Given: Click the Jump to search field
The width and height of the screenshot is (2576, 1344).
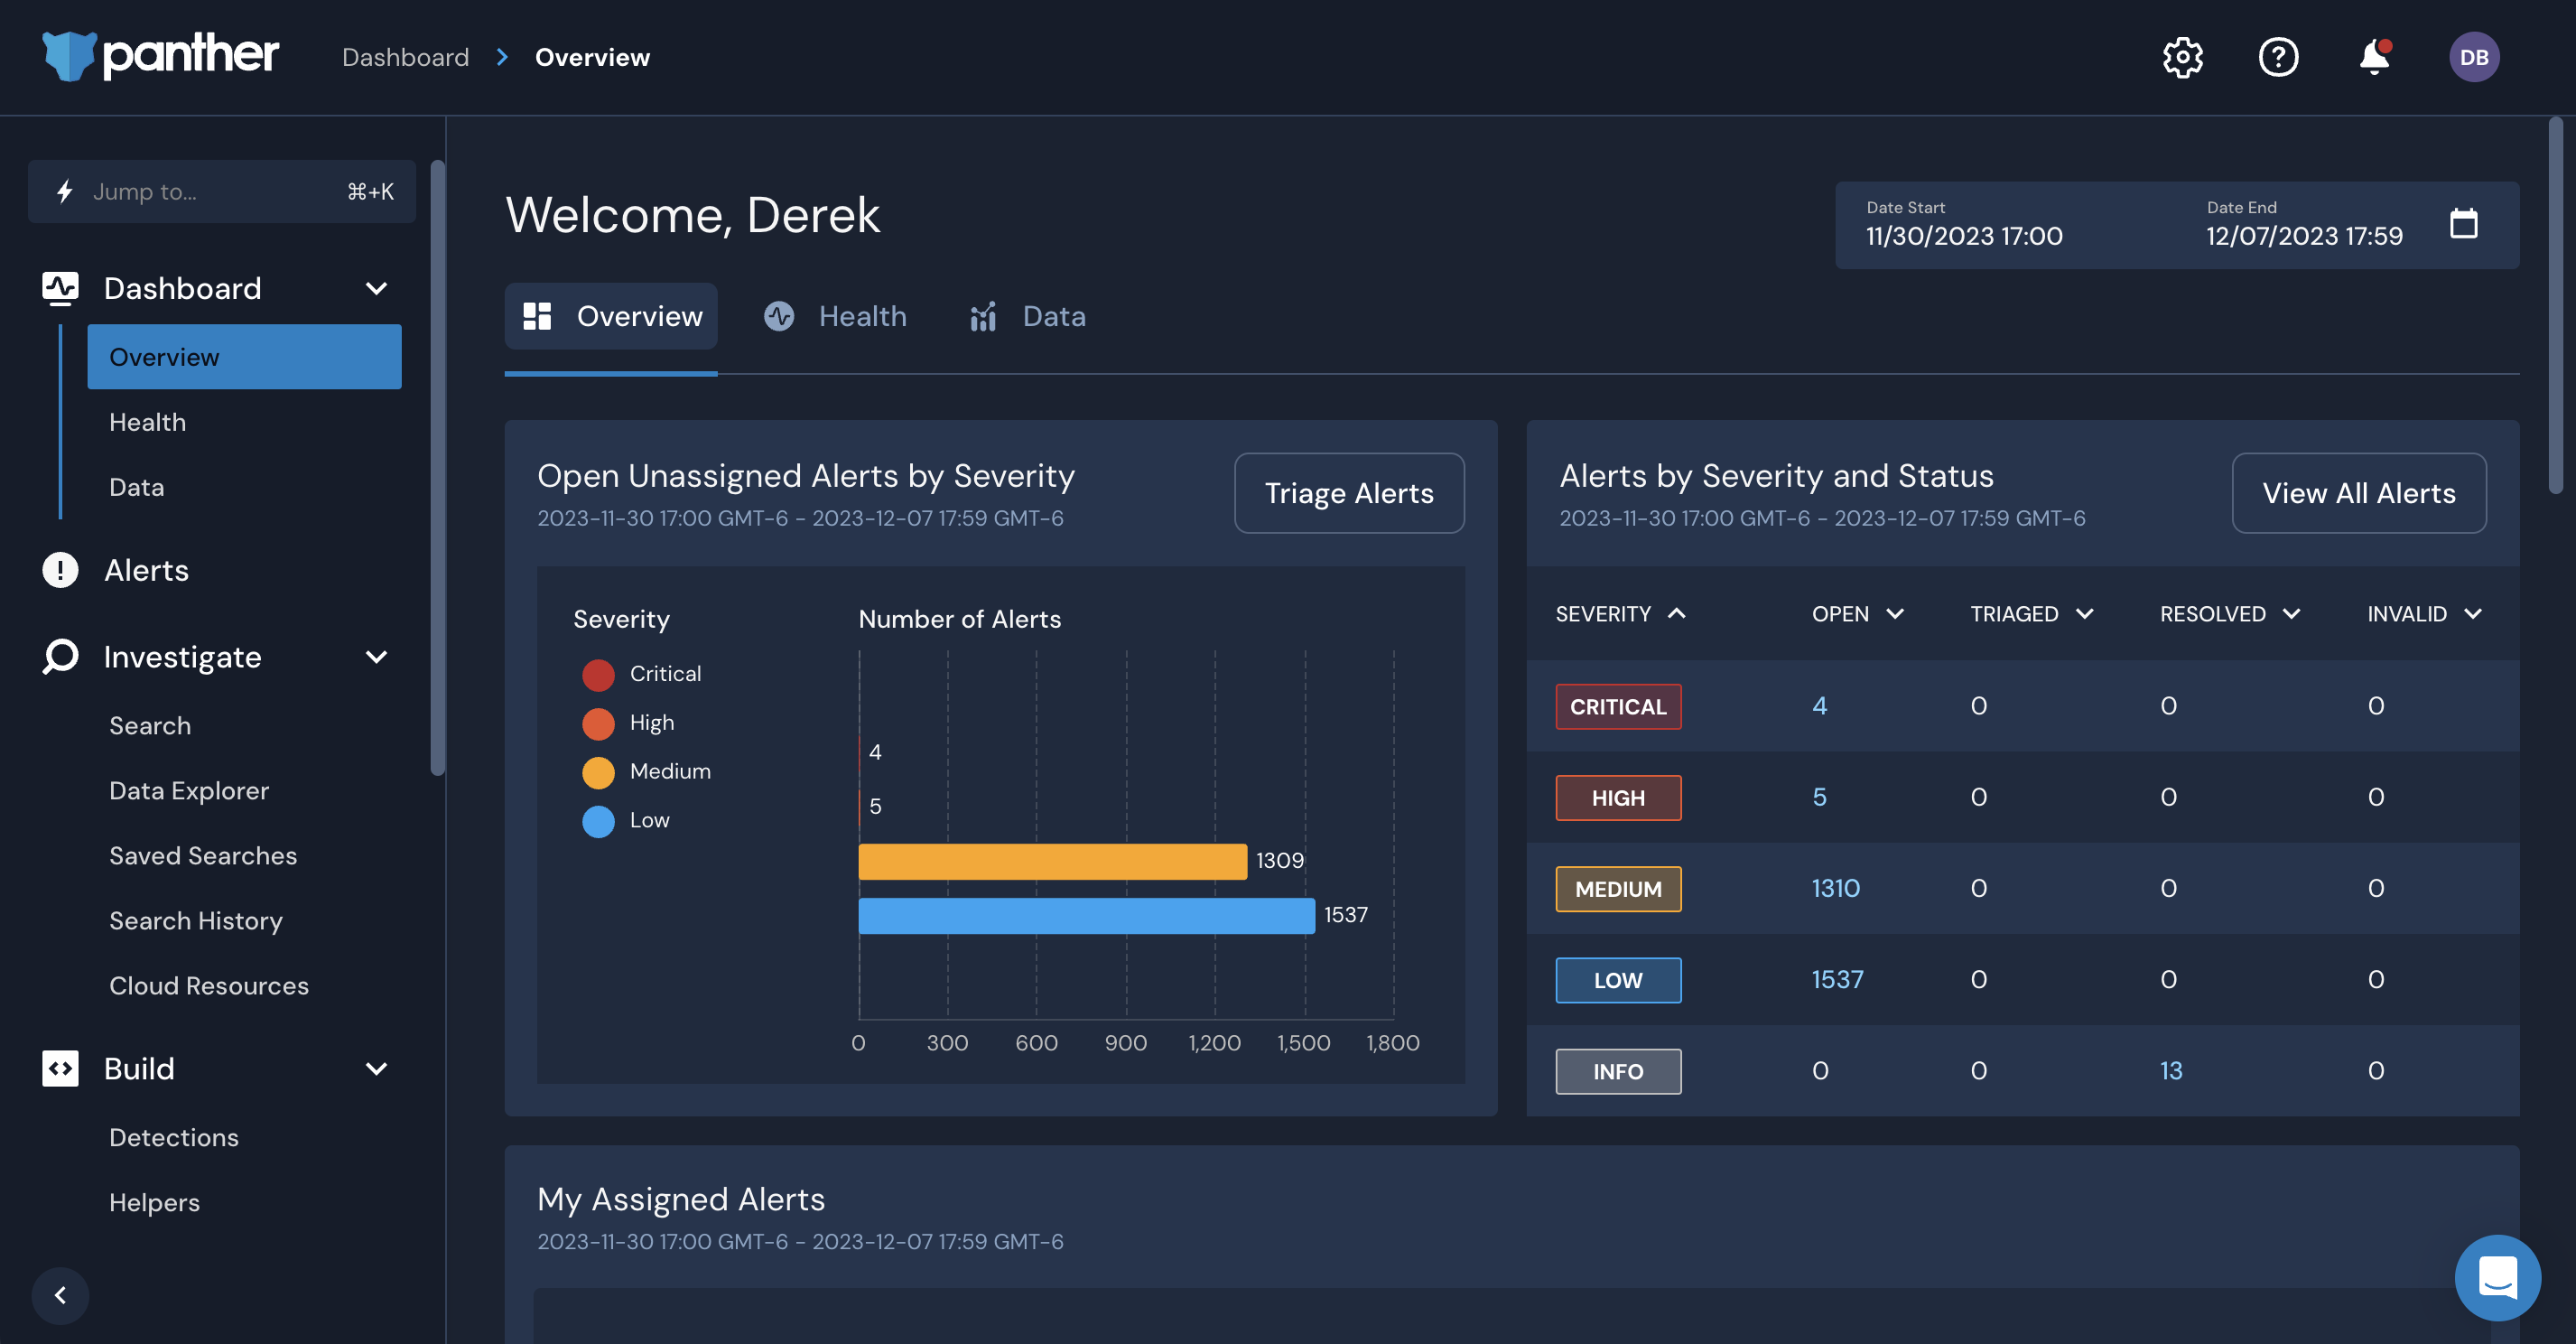Looking at the screenshot, I should pyautogui.click(x=222, y=191).
